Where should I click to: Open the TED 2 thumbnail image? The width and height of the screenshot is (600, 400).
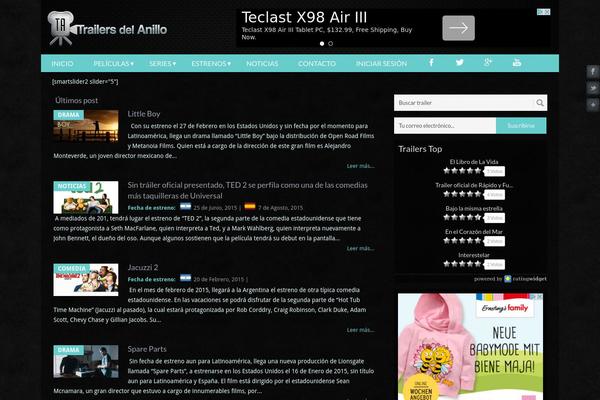coord(86,198)
